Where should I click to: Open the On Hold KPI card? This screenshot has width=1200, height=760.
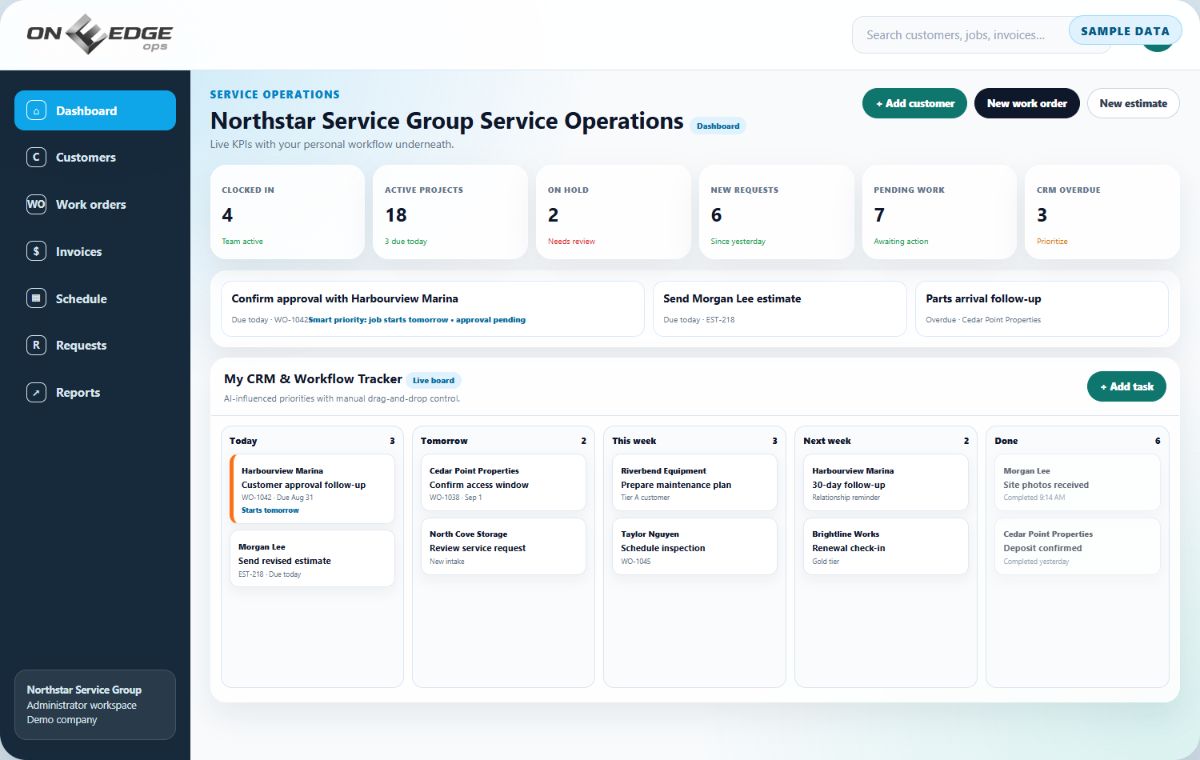pyautogui.click(x=613, y=212)
